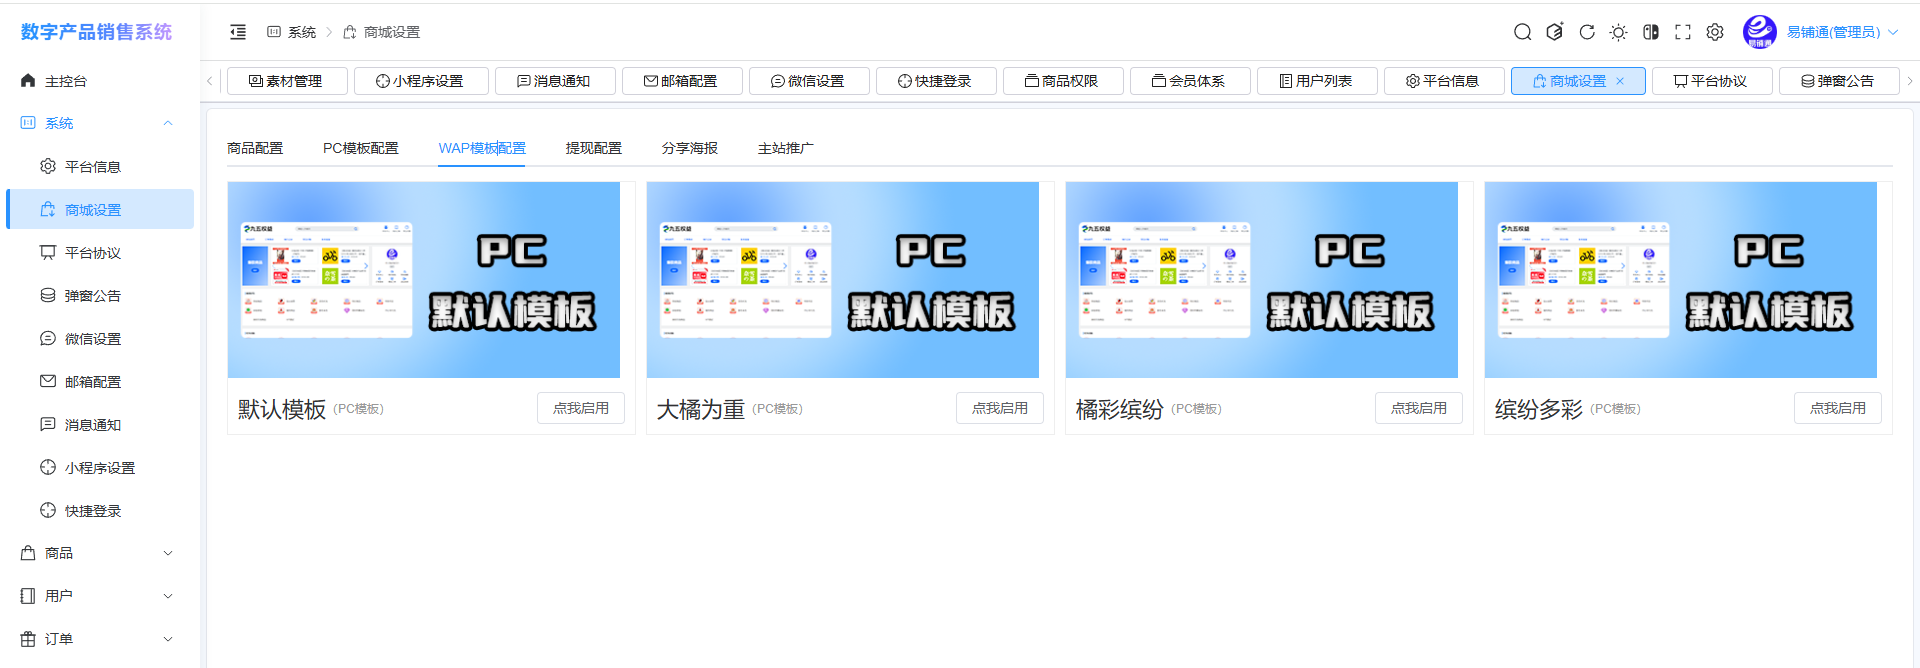Click 点我启用 for 大橘为重 template
1920x668 pixels.
pyautogui.click(x=999, y=408)
